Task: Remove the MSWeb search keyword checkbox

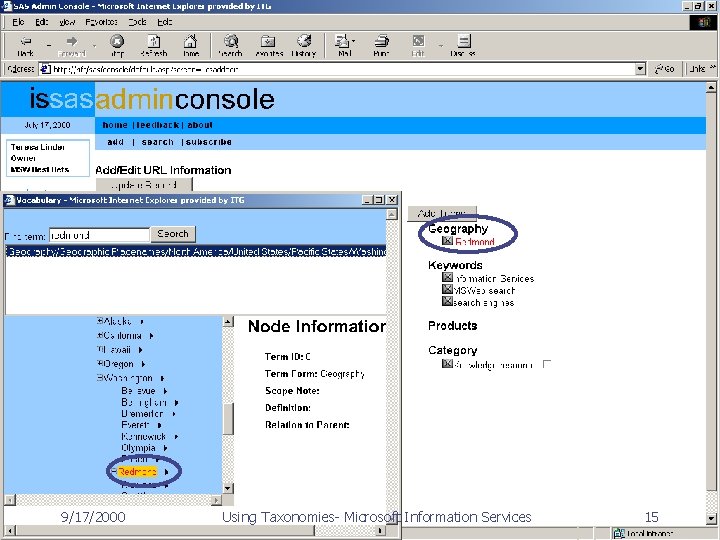Action: point(447,289)
